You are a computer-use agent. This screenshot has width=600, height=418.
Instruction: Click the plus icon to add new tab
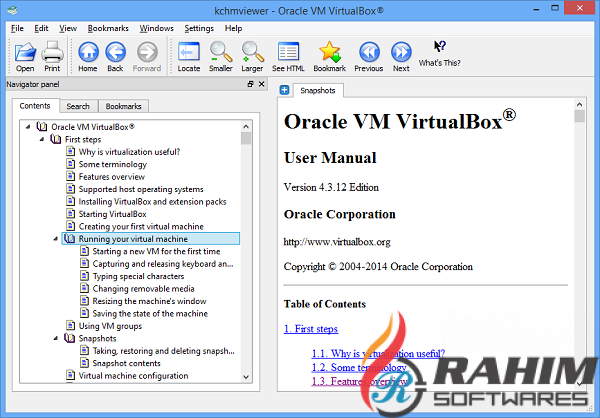284,90
